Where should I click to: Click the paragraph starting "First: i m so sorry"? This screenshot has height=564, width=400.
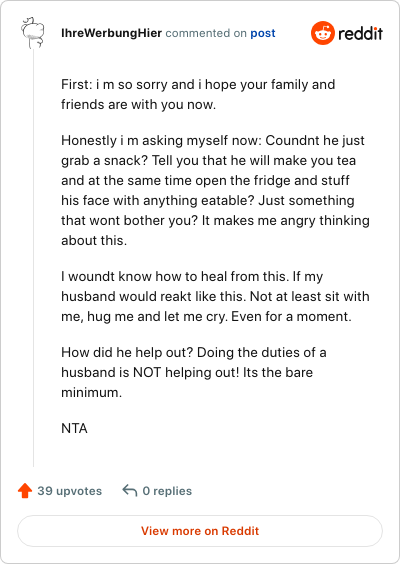point(198,95)
